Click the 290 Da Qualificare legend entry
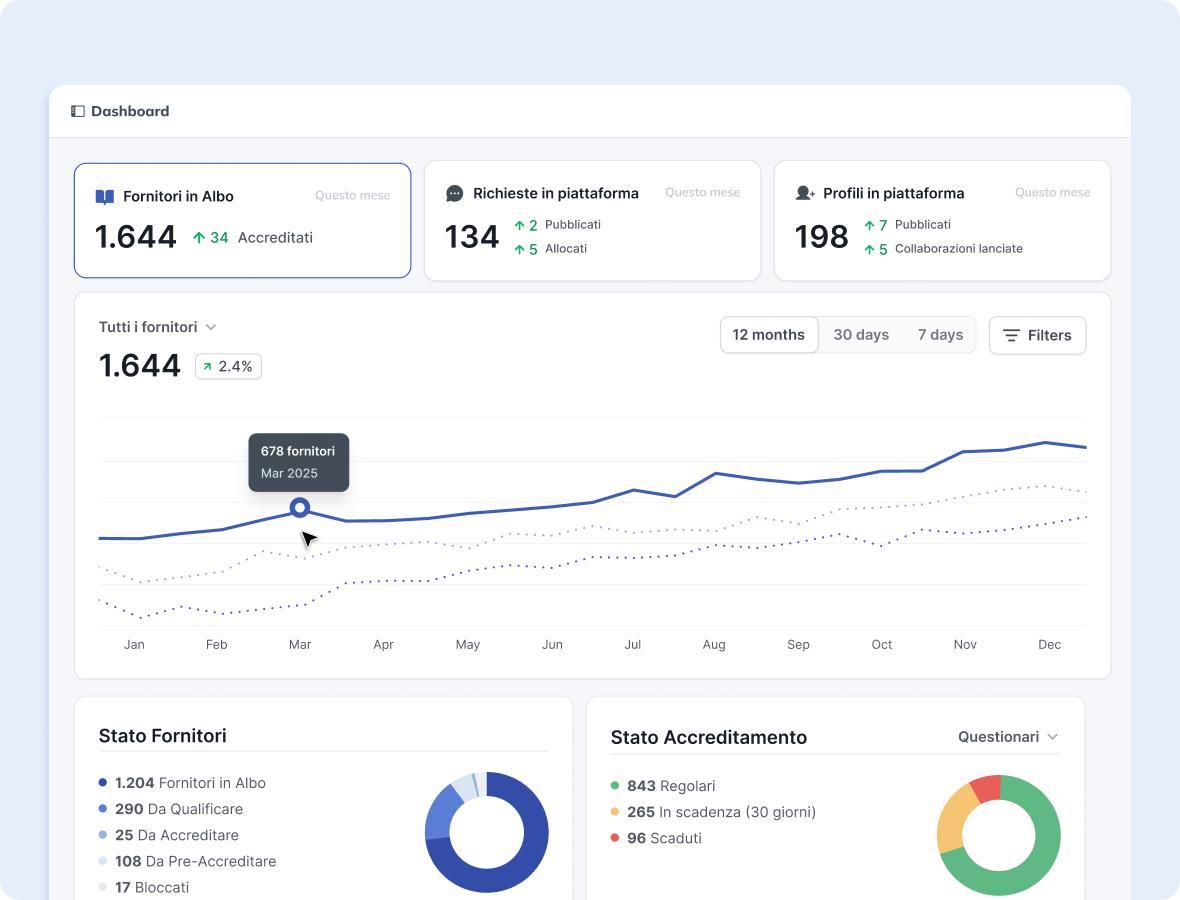The width and height of the screenshot is (1180, 900). (x=178, y=809)
